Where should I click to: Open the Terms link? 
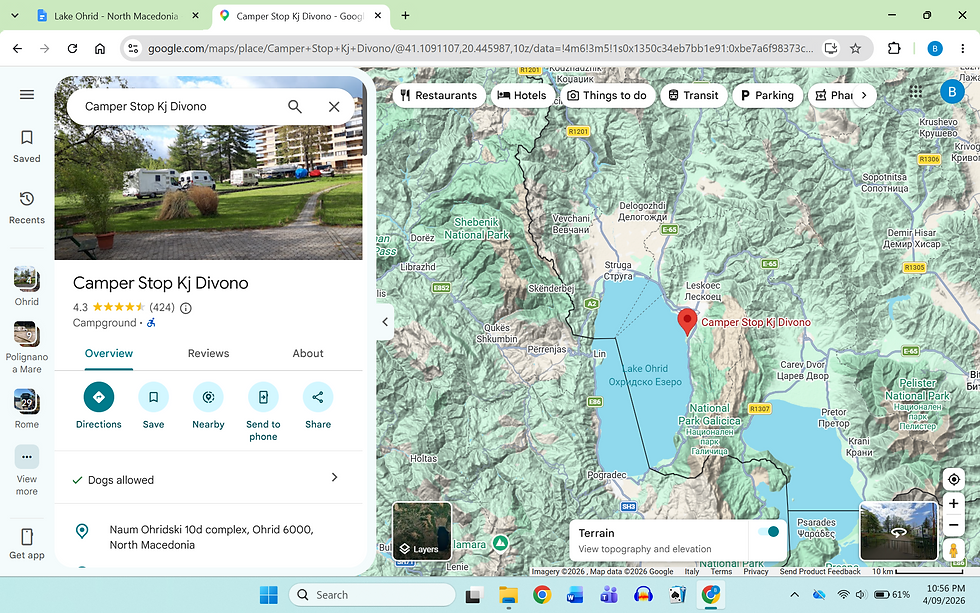coord(721,571)
